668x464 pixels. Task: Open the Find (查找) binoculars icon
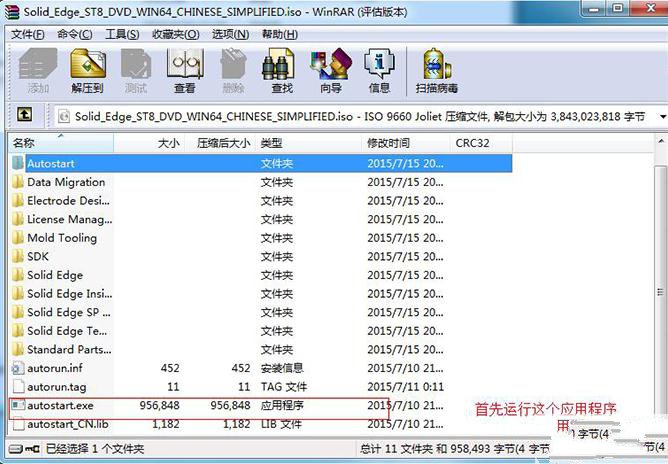click(278, 64)
